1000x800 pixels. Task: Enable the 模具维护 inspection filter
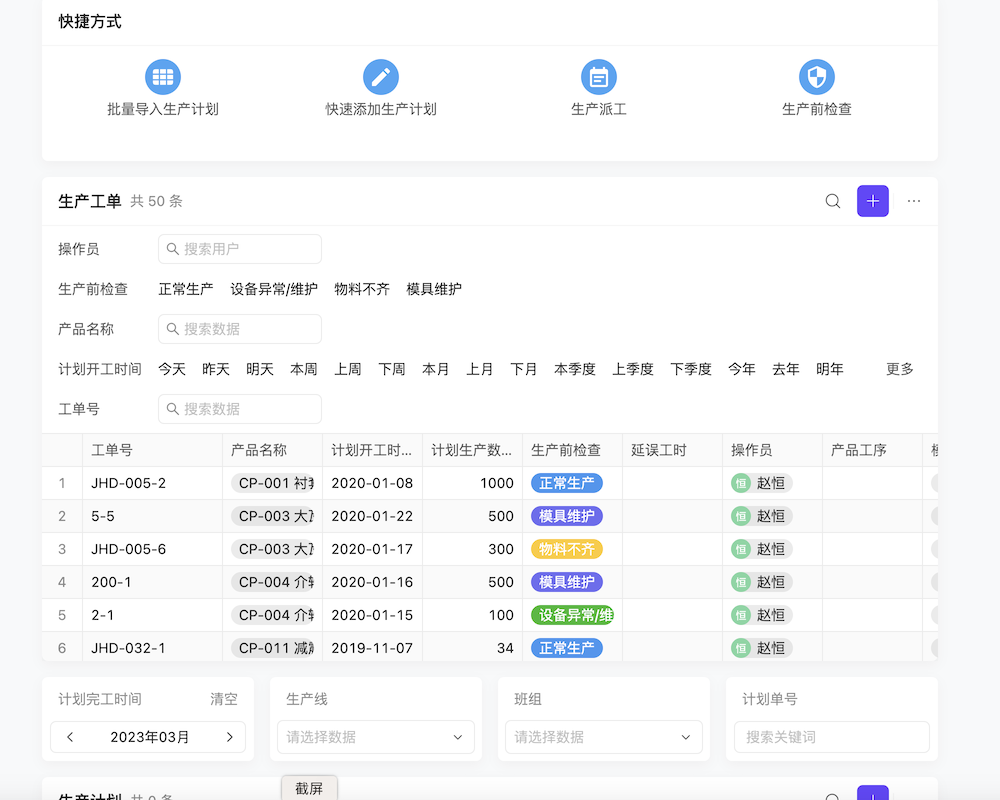pos(434,289)
